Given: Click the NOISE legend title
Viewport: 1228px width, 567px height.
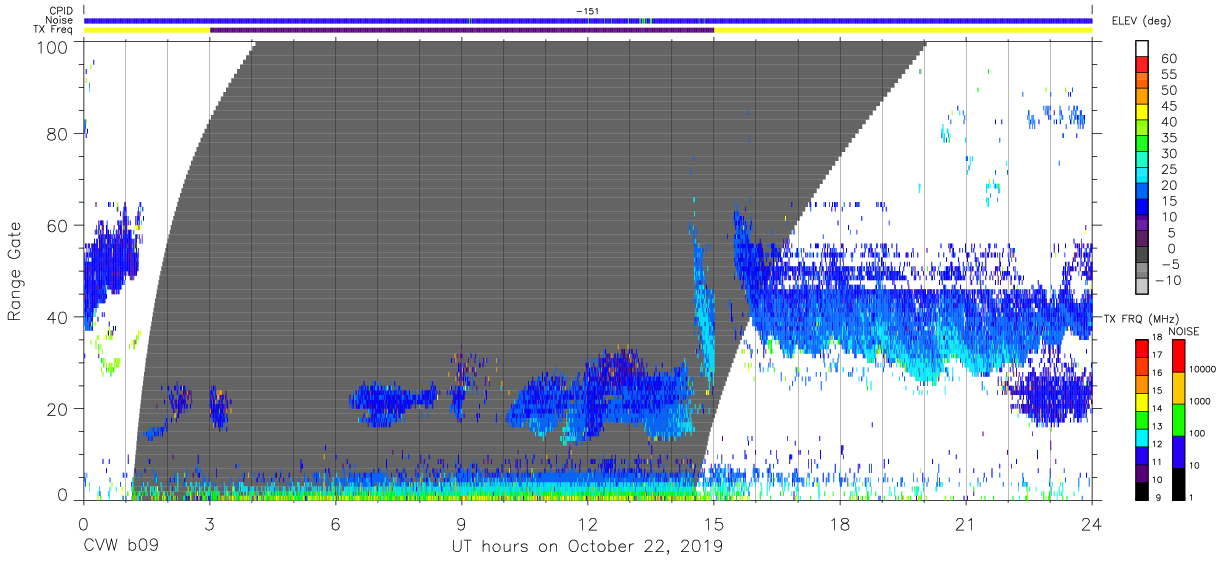Looking at the screenshot, I should 1184,331.
